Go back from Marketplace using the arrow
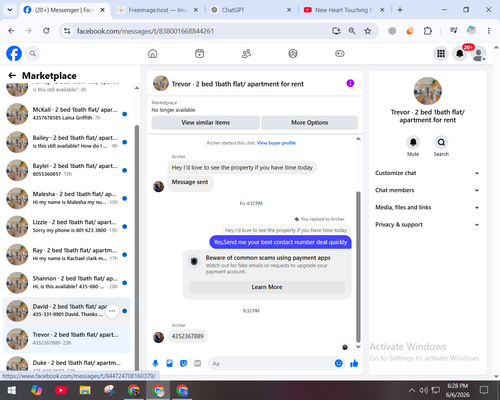This screenshot has height=400, width=500. point(12,76)
